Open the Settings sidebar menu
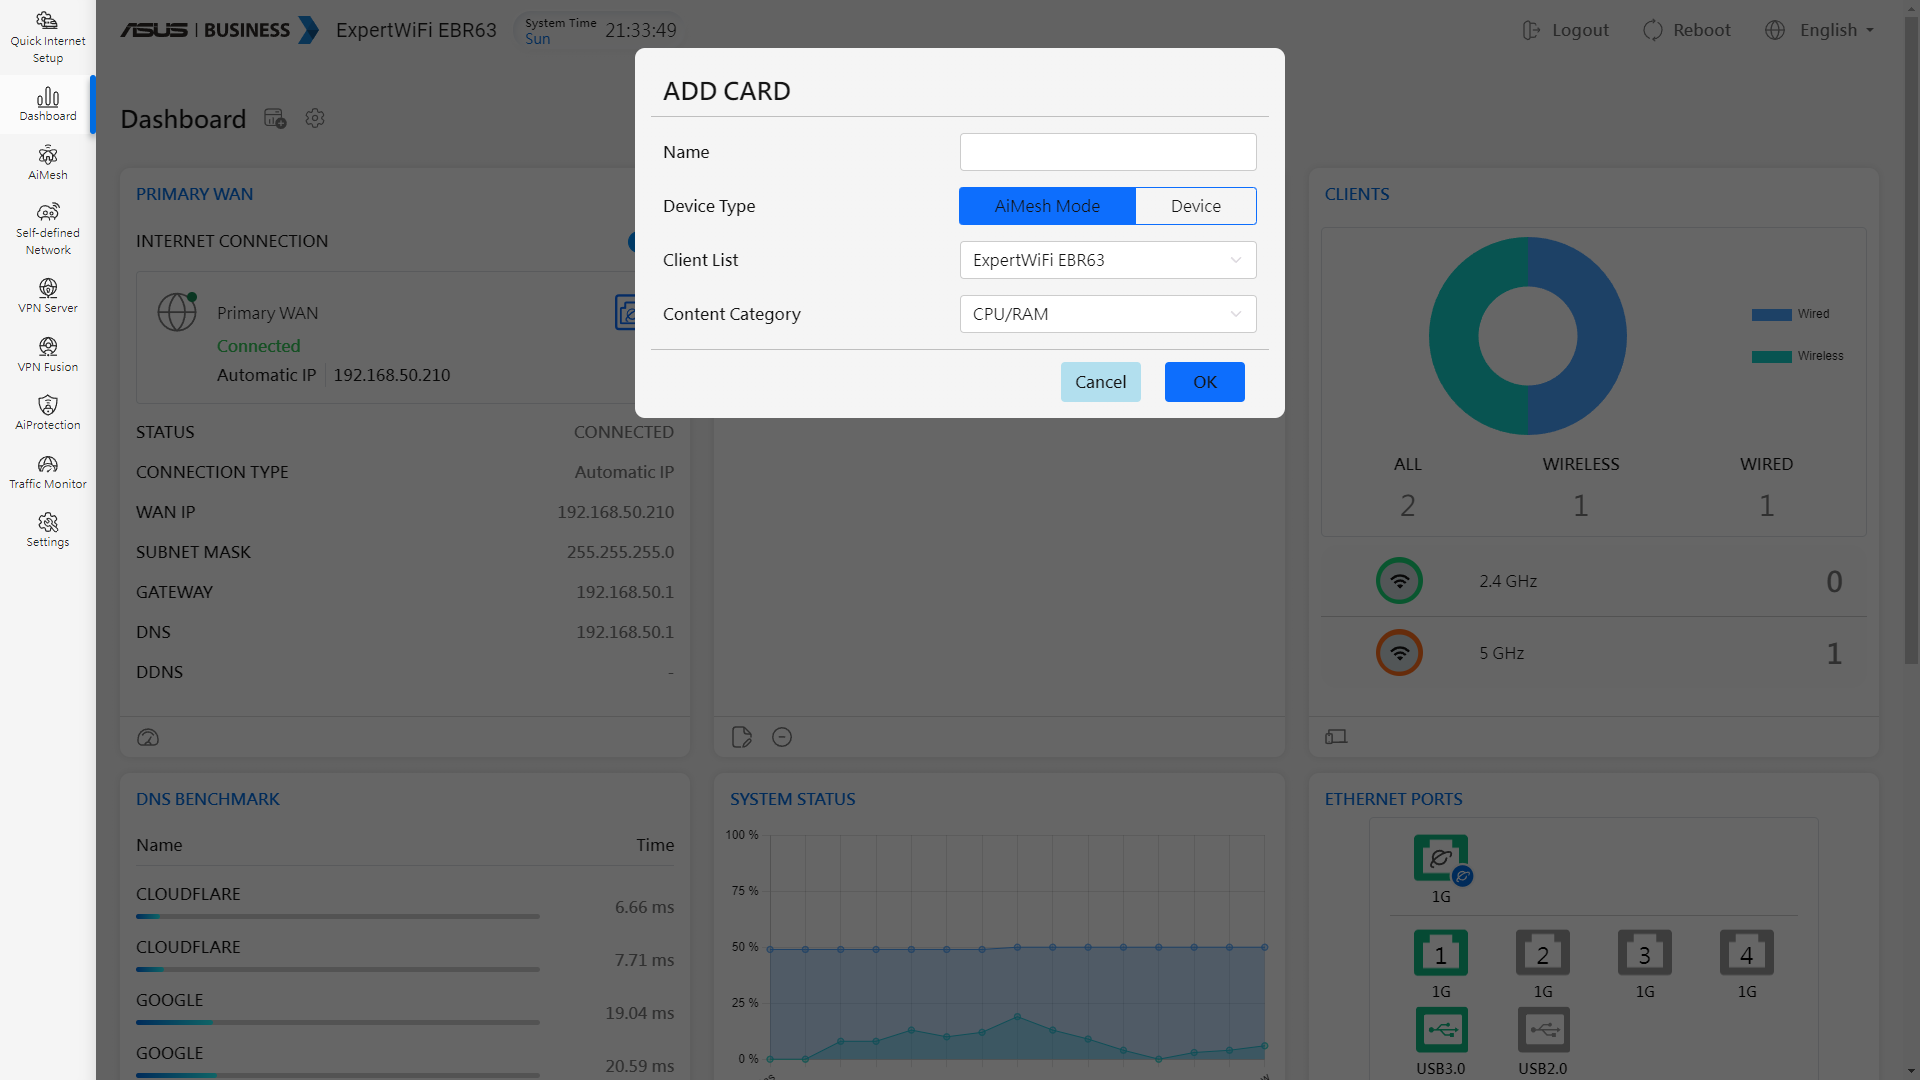Viewport: 1920px width, 1080px height. click(48, 530)
